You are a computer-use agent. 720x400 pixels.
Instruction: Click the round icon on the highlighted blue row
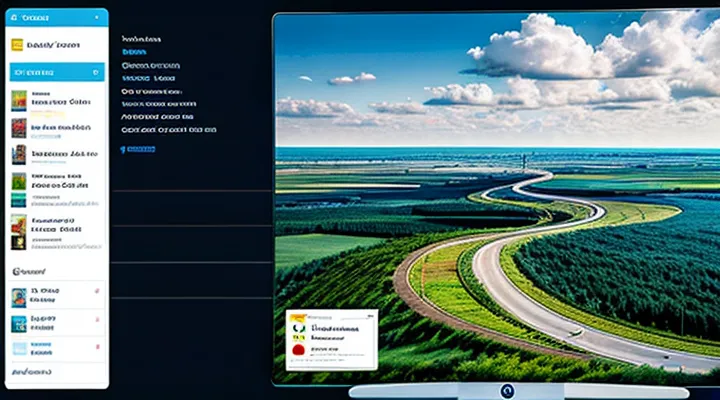96,73
